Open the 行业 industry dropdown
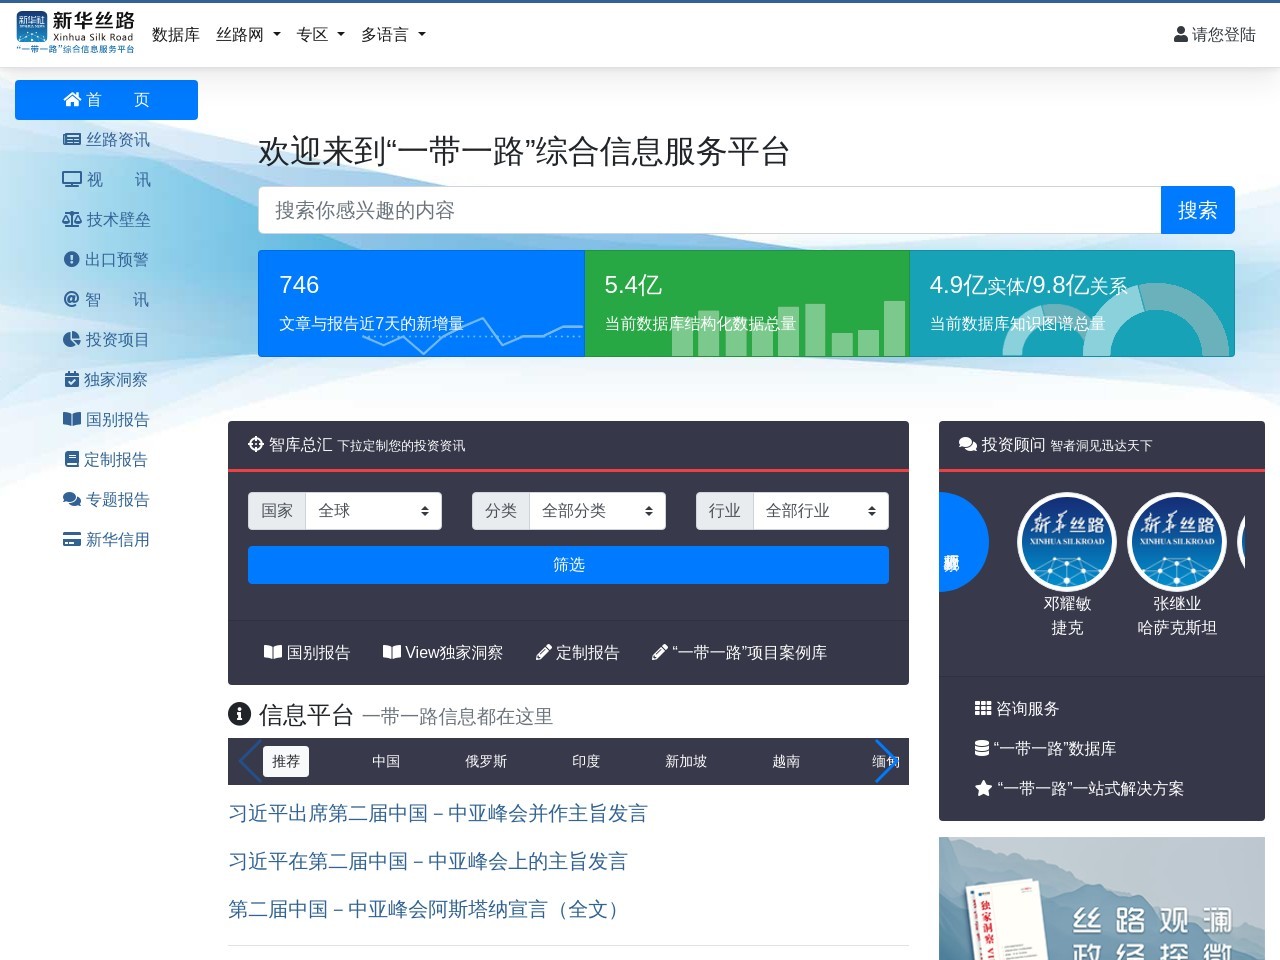This screenshot has width=1280, height=960. point(821,510)
